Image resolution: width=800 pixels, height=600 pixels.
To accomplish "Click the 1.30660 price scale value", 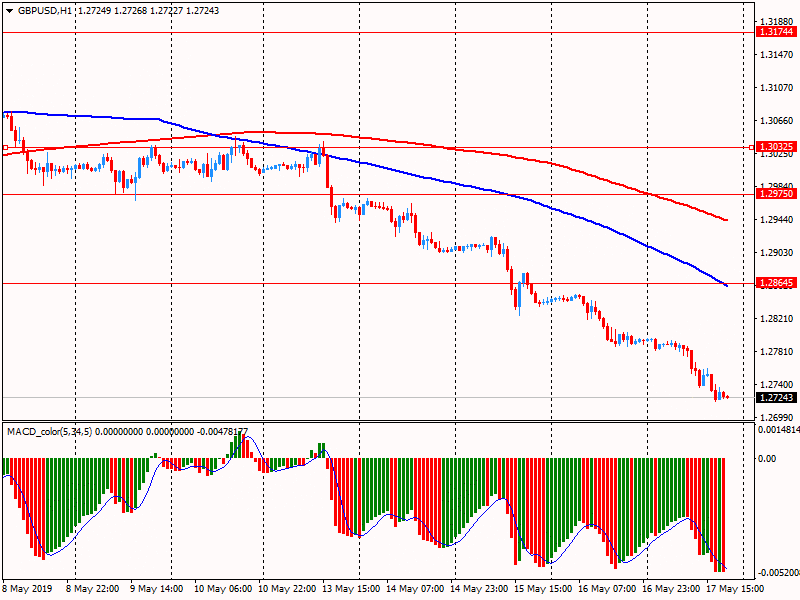I will point(777,121).
